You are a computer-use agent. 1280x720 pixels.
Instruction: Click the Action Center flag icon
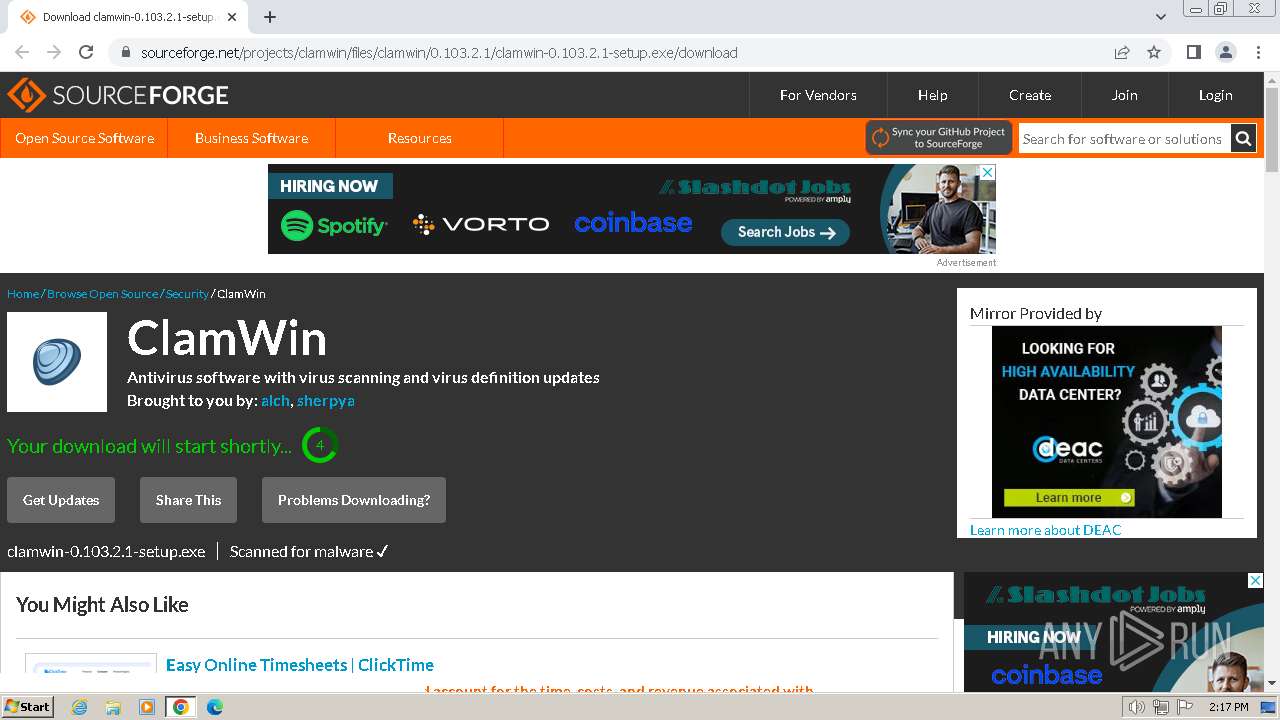point(1185,707)
